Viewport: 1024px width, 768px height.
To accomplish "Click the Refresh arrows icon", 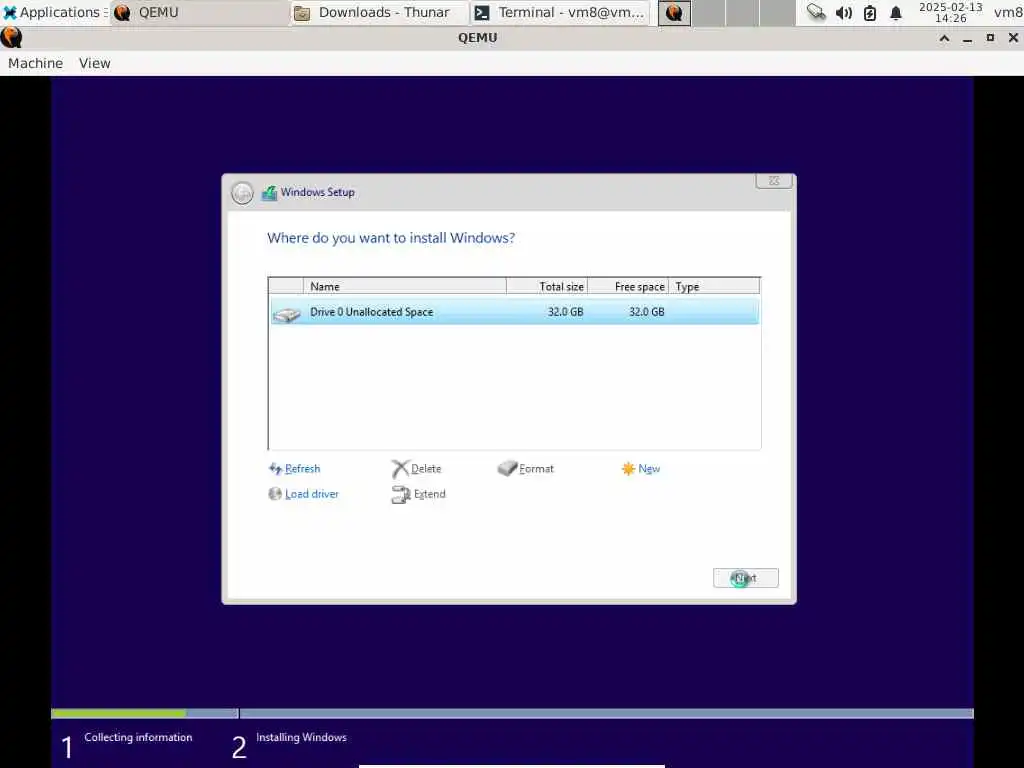I will [275, 469].
